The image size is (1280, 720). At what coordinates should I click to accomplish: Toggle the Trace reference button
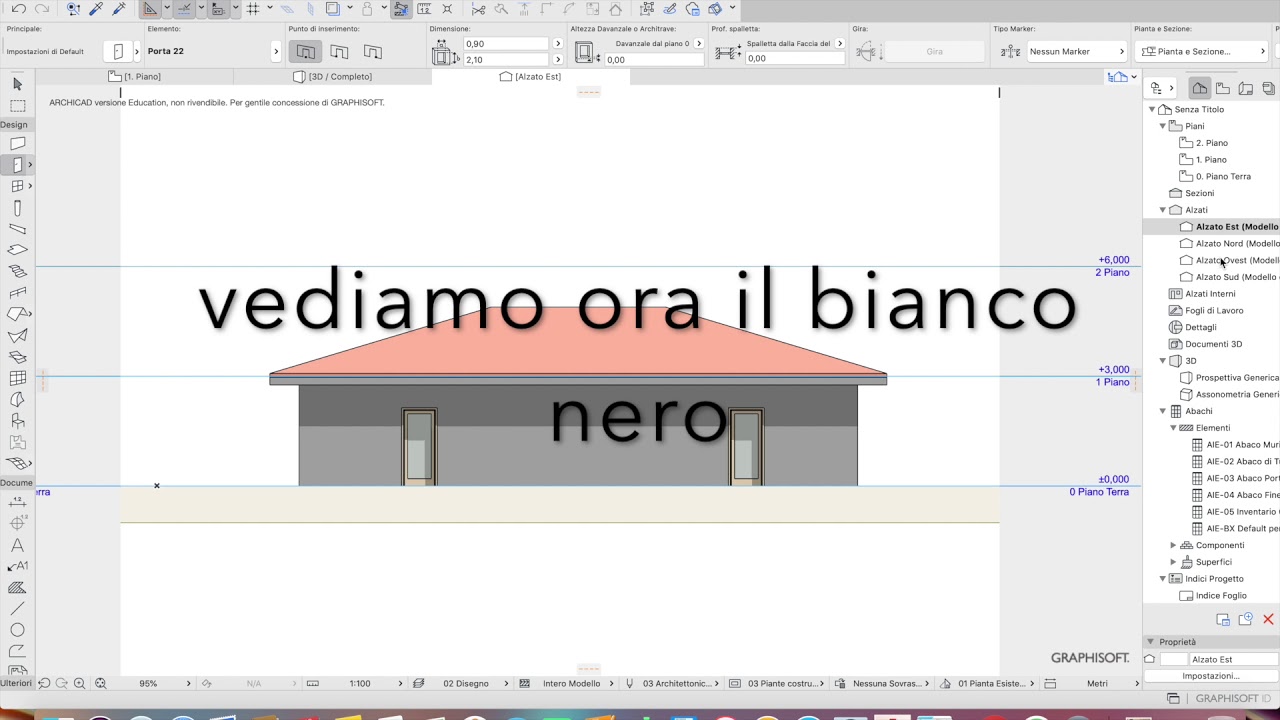333,9
